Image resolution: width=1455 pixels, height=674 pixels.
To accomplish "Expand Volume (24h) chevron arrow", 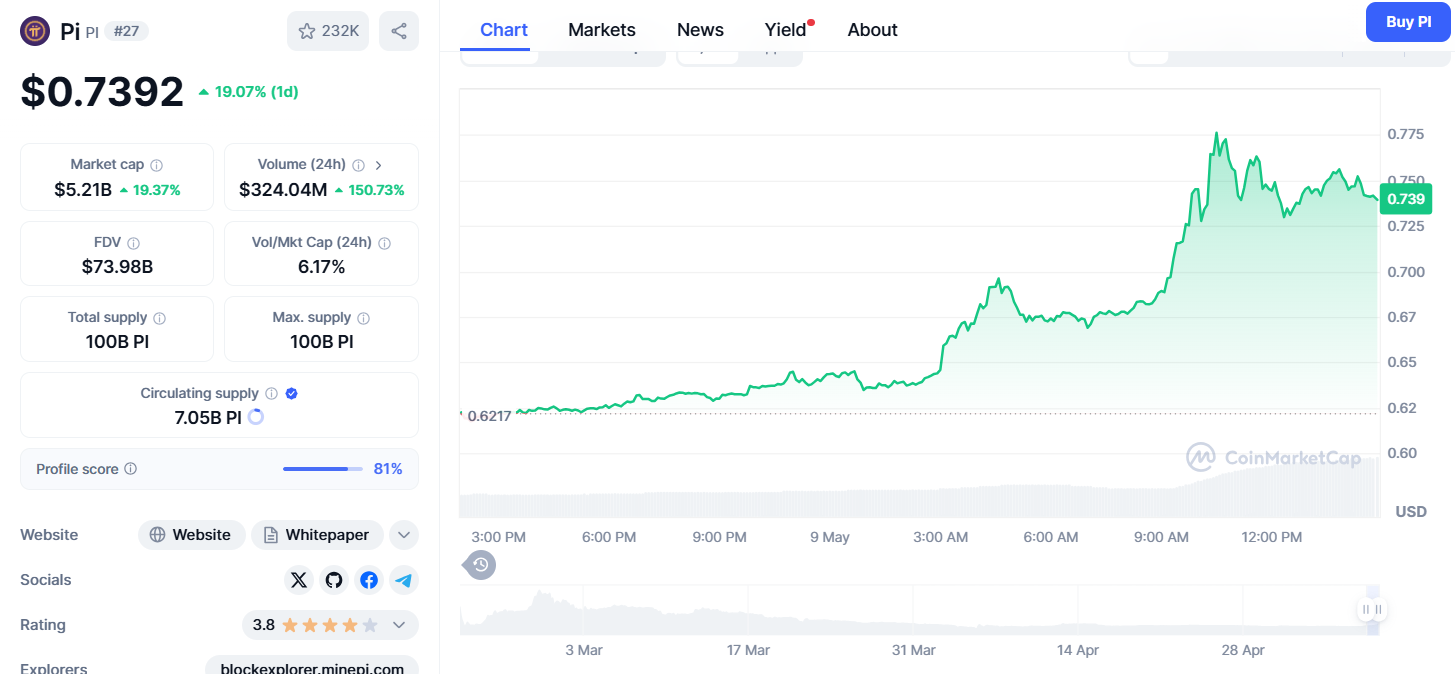I will (379, 165).
